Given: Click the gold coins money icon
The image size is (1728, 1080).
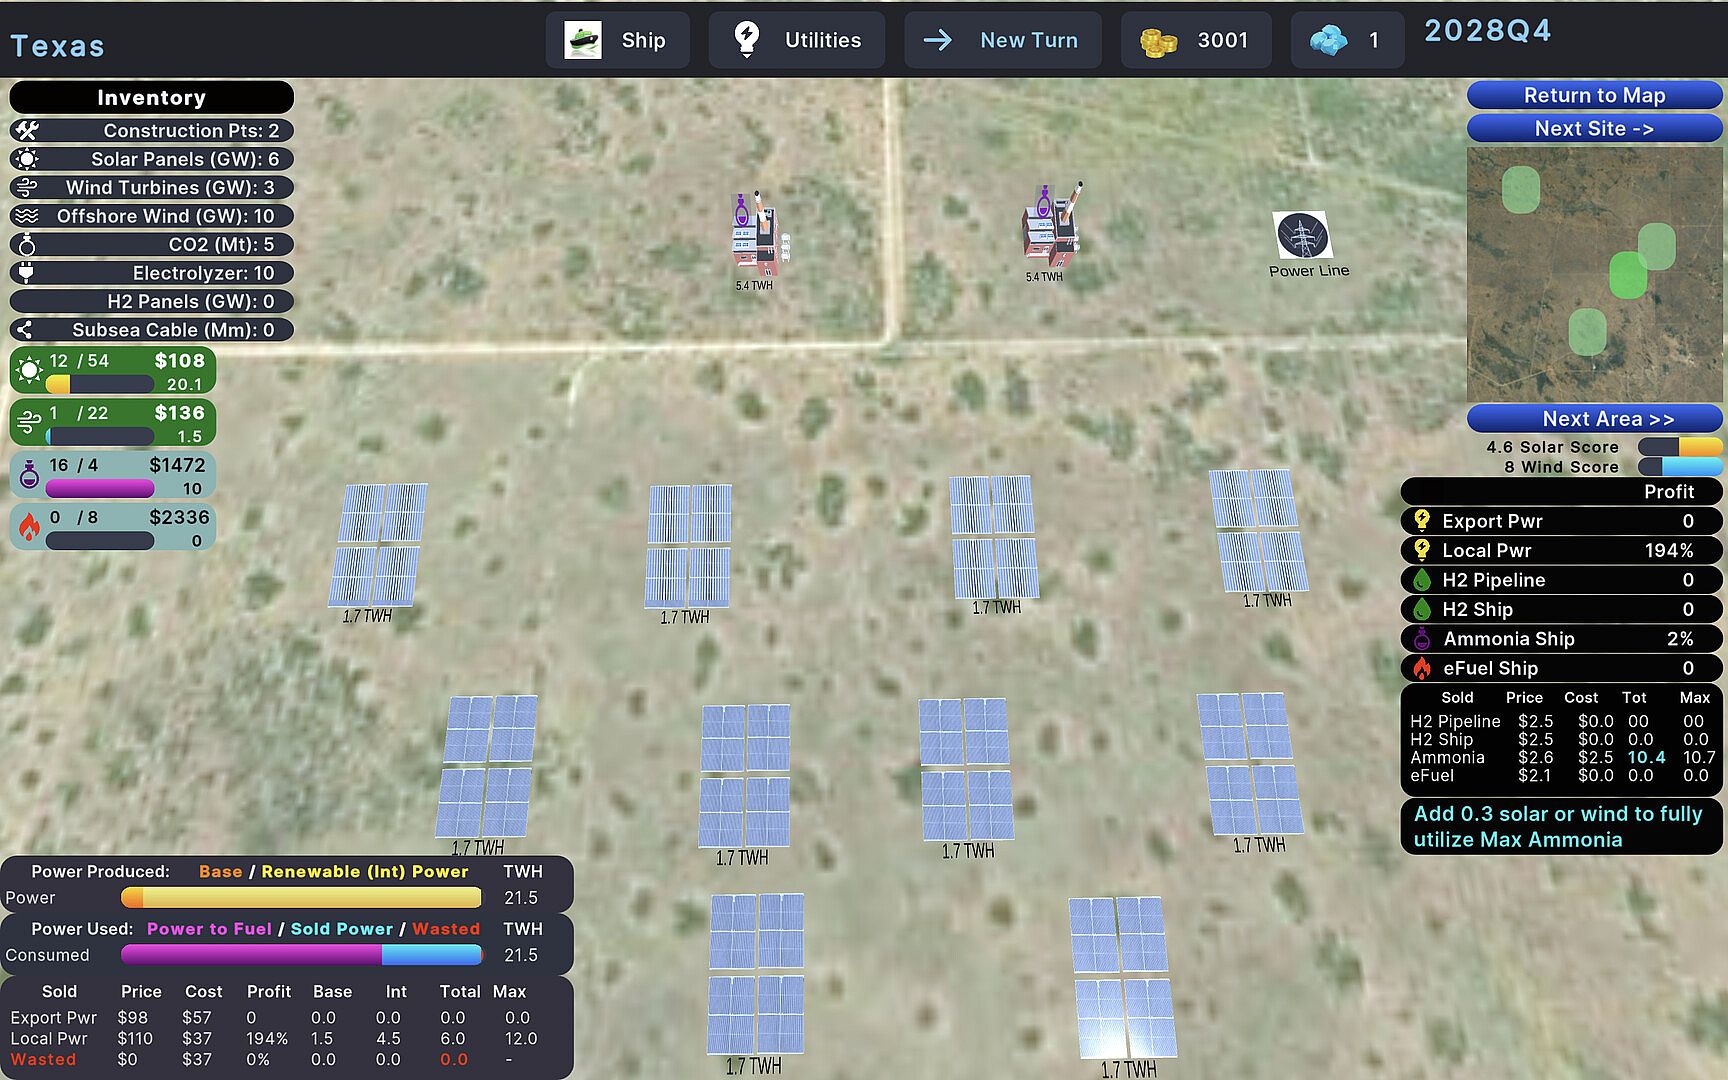Looking at the screenshot, I should [x=1158, y=41].
